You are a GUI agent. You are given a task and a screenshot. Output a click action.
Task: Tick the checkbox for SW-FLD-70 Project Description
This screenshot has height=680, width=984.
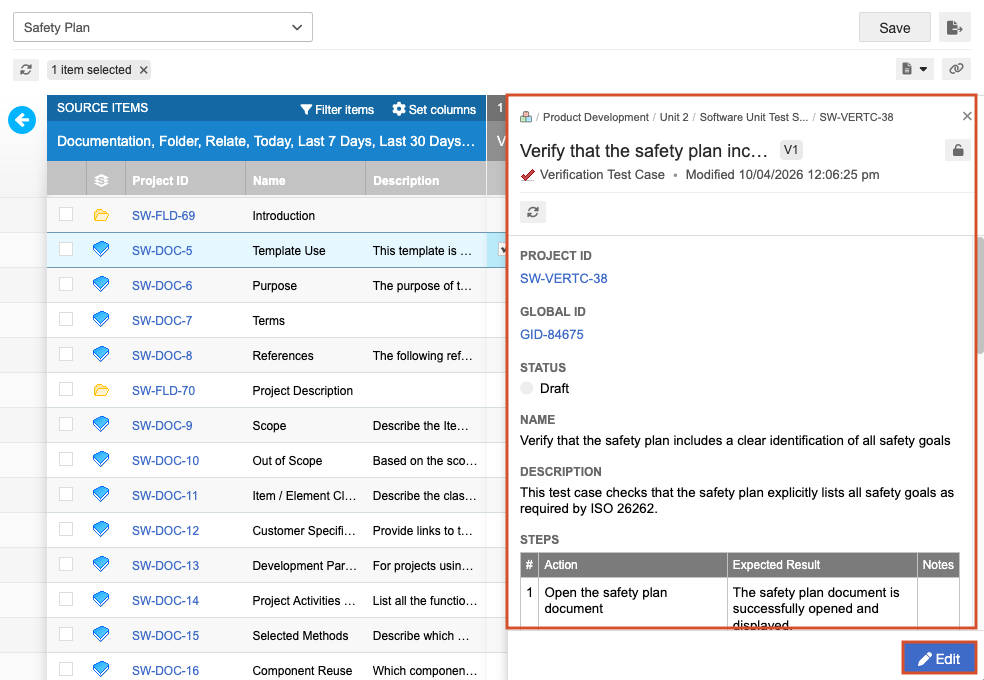click(x=66, y=390)
